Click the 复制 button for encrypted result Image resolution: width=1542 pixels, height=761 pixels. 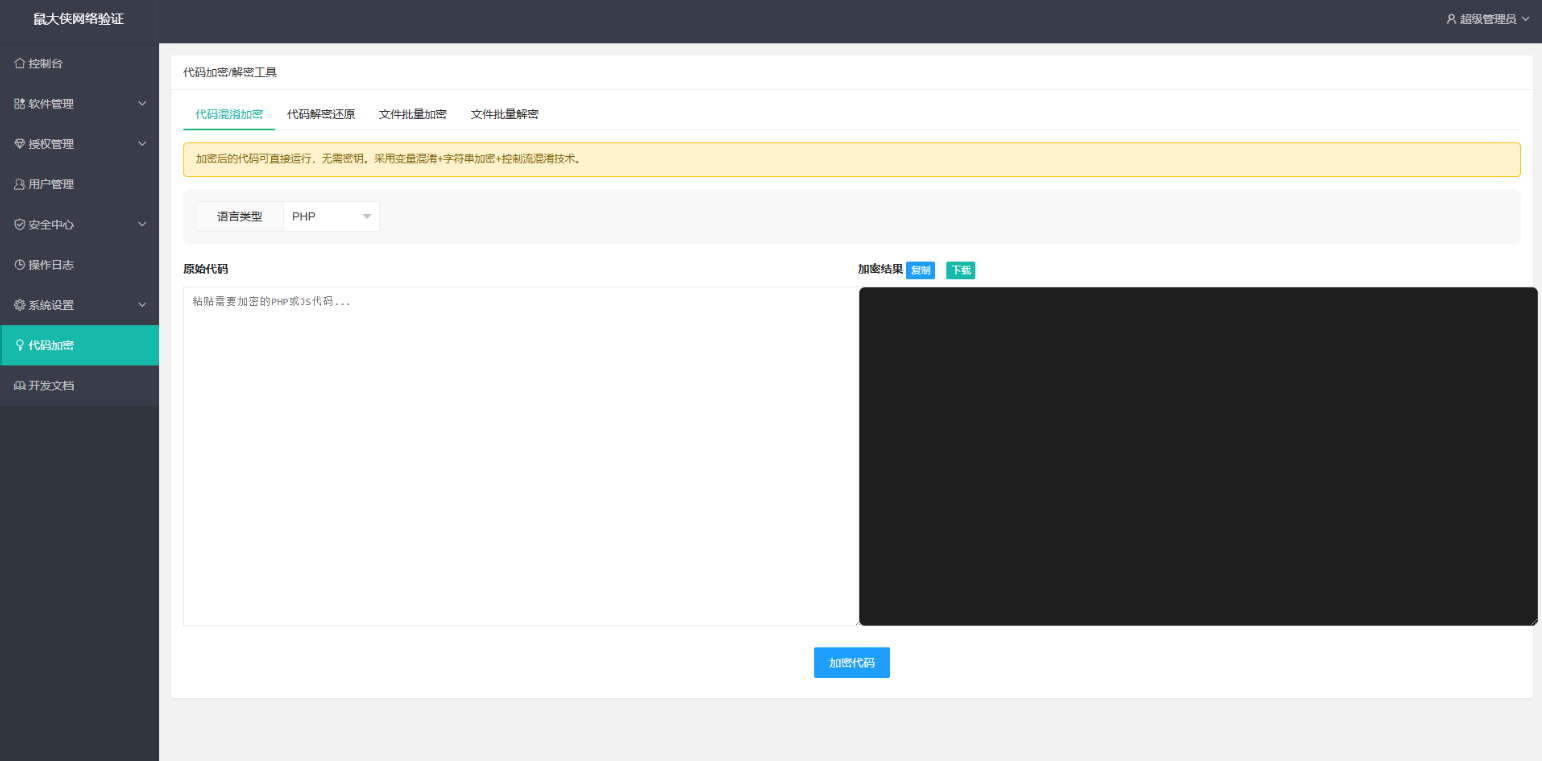[920, 270]
